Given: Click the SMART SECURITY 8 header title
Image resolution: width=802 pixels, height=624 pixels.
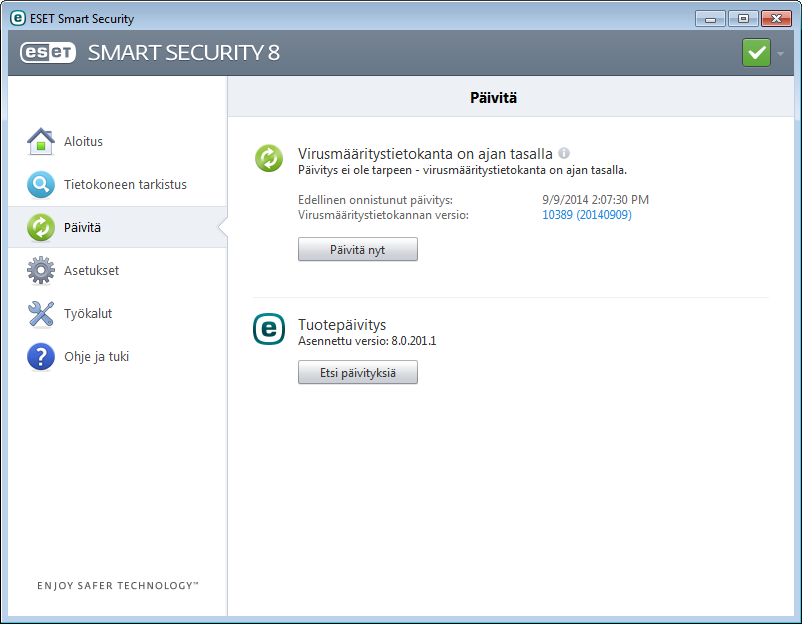Looking at the screenshot, I should (184, 53).
